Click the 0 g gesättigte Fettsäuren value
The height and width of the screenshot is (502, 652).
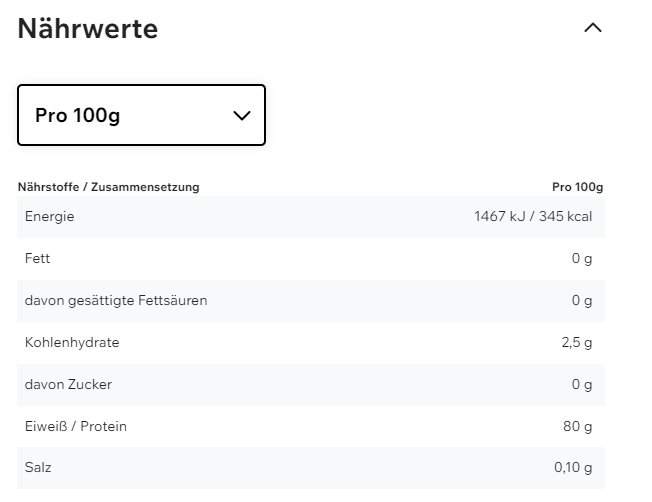[582, 301]
